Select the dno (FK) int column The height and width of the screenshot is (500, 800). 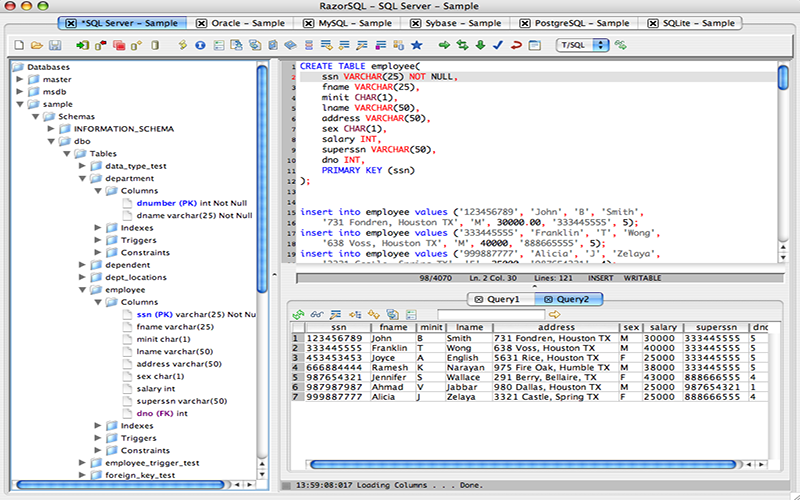pos(162,413)
